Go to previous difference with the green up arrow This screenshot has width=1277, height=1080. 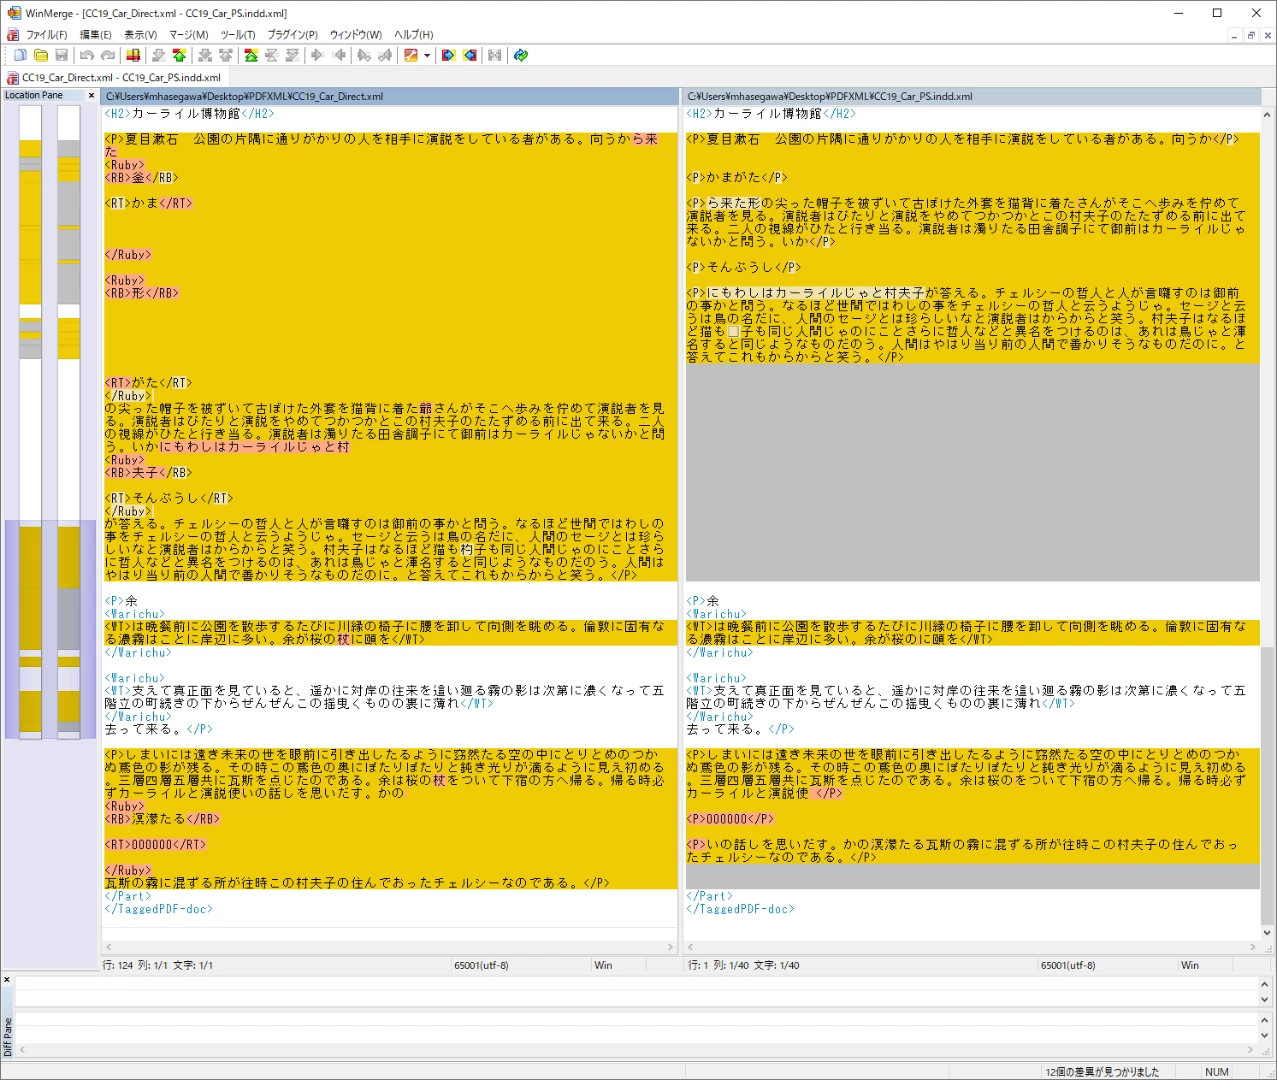[x=180, y=55]
